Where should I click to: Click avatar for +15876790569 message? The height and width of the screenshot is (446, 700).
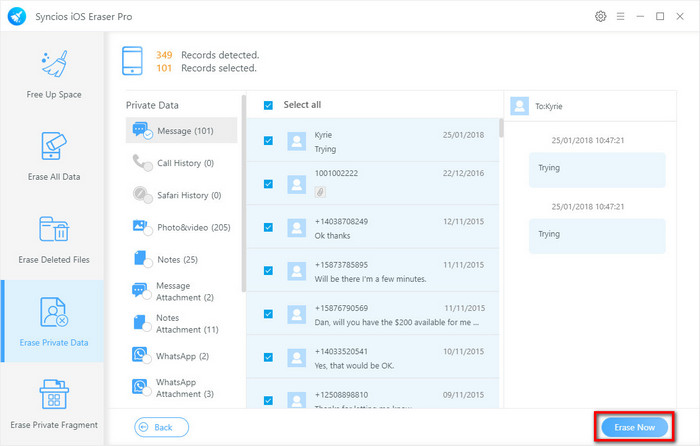click(296, 314)
